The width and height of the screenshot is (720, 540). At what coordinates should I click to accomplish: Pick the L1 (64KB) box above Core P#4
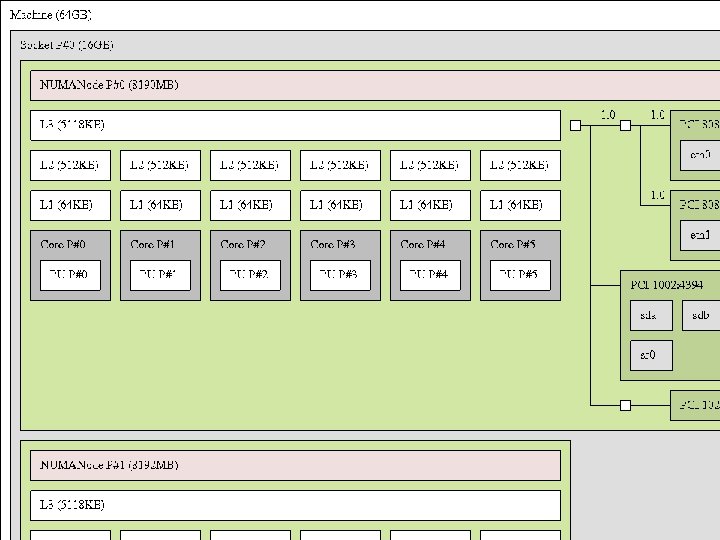point(430,205)
